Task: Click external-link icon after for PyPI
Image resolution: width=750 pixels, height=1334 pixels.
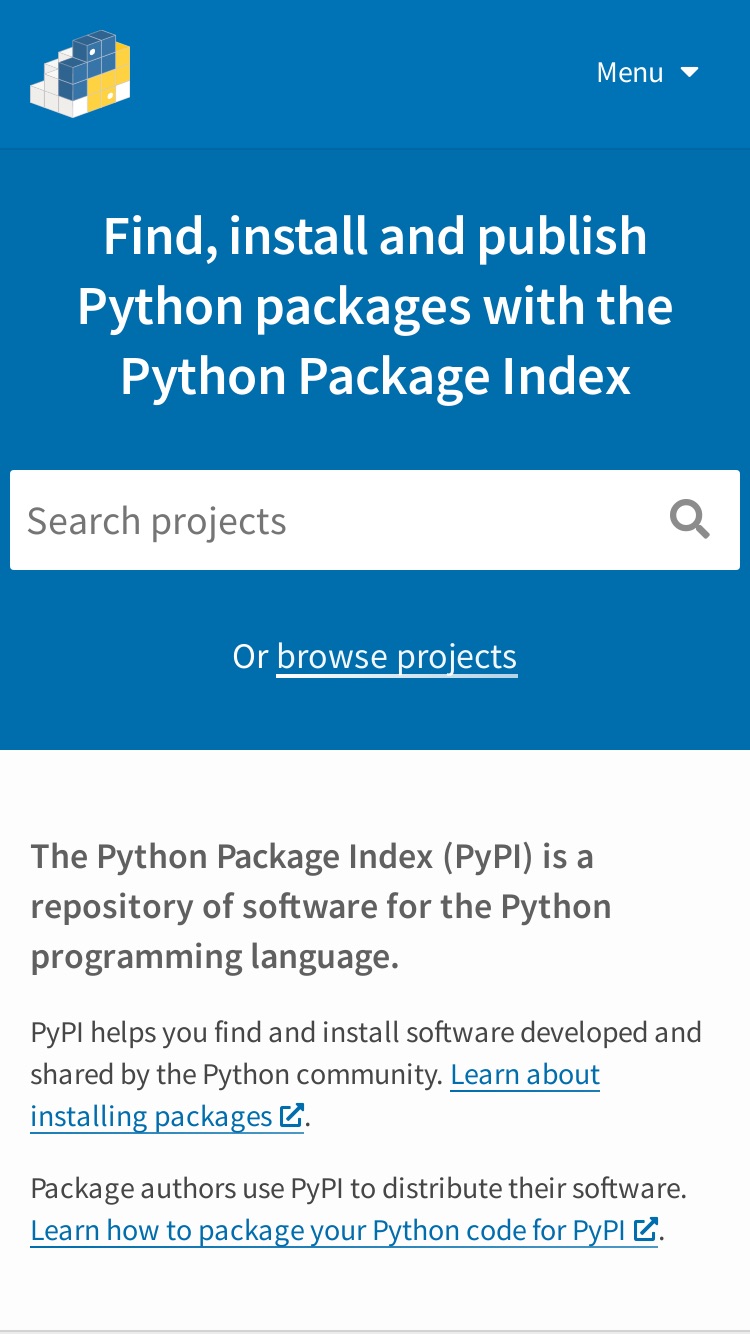Action: coord(646,1228)
